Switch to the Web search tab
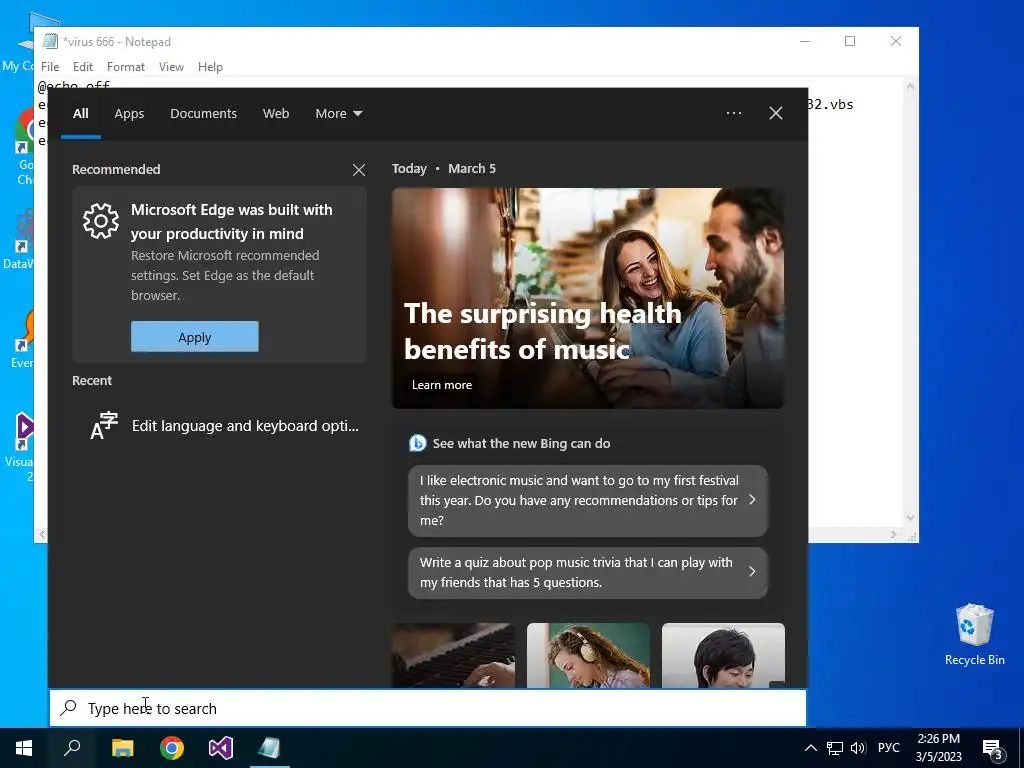Screen dimensions: 1024x768 coord(276,114)
